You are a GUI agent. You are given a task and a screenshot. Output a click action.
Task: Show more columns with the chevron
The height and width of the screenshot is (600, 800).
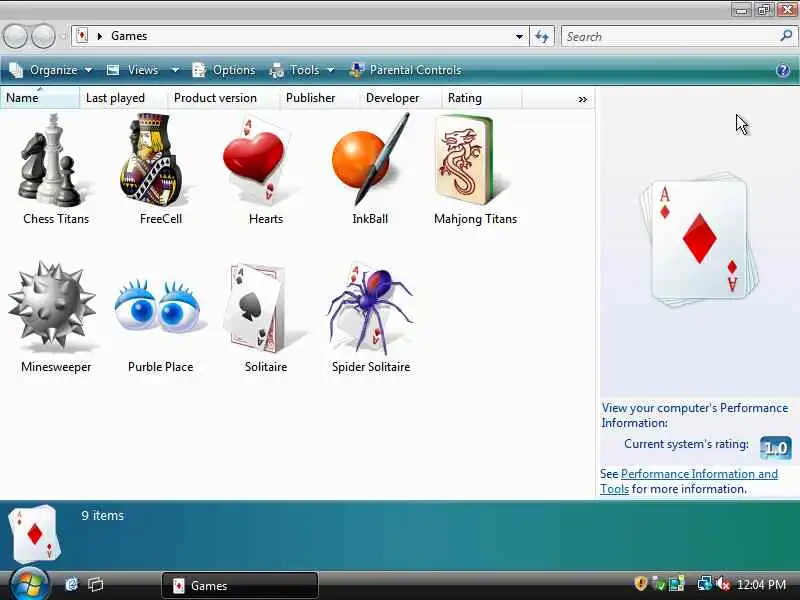583,99
